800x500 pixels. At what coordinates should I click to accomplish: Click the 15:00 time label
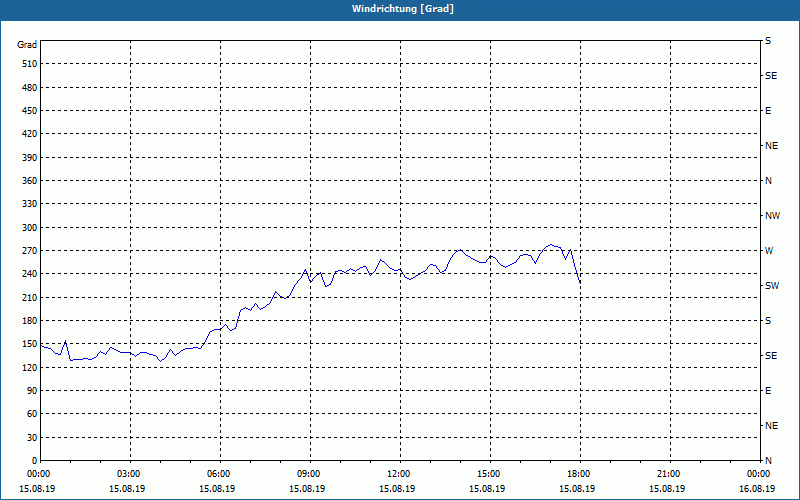[x=490, y=474]
